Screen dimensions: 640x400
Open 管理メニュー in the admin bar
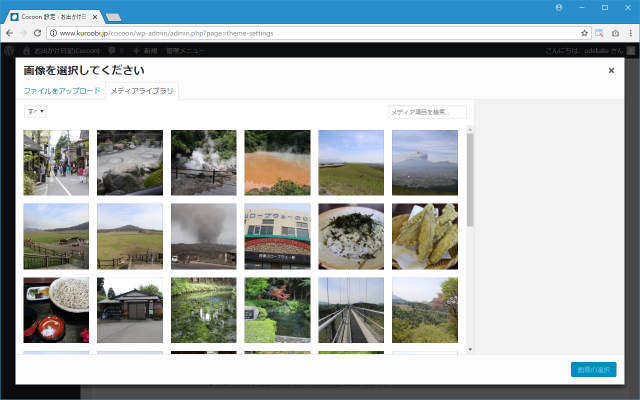[185, 51]
